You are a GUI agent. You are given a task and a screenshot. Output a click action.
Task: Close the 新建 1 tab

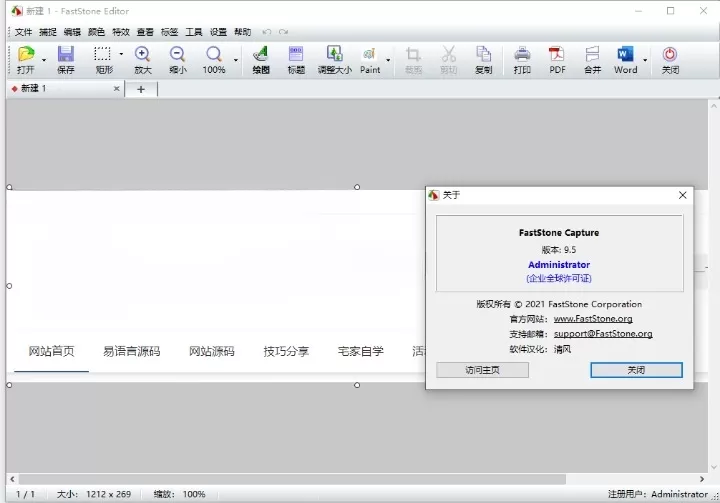click(117, 88)
